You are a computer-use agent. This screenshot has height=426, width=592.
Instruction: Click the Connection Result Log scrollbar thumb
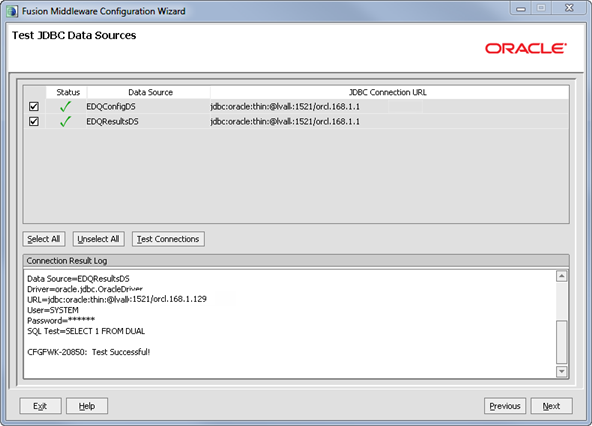(561, 342)
